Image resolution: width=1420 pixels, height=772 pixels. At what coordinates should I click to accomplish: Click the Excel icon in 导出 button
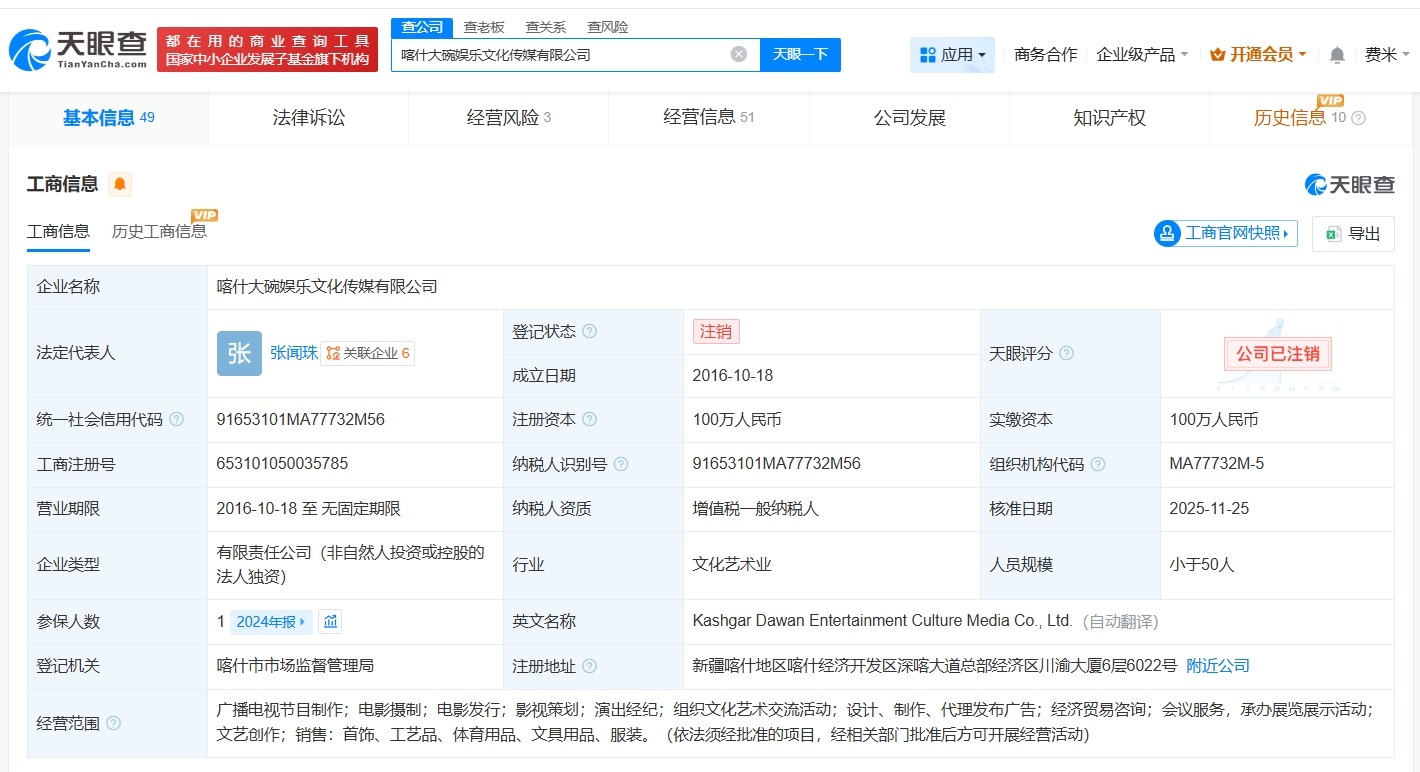tap(1331, 233)
